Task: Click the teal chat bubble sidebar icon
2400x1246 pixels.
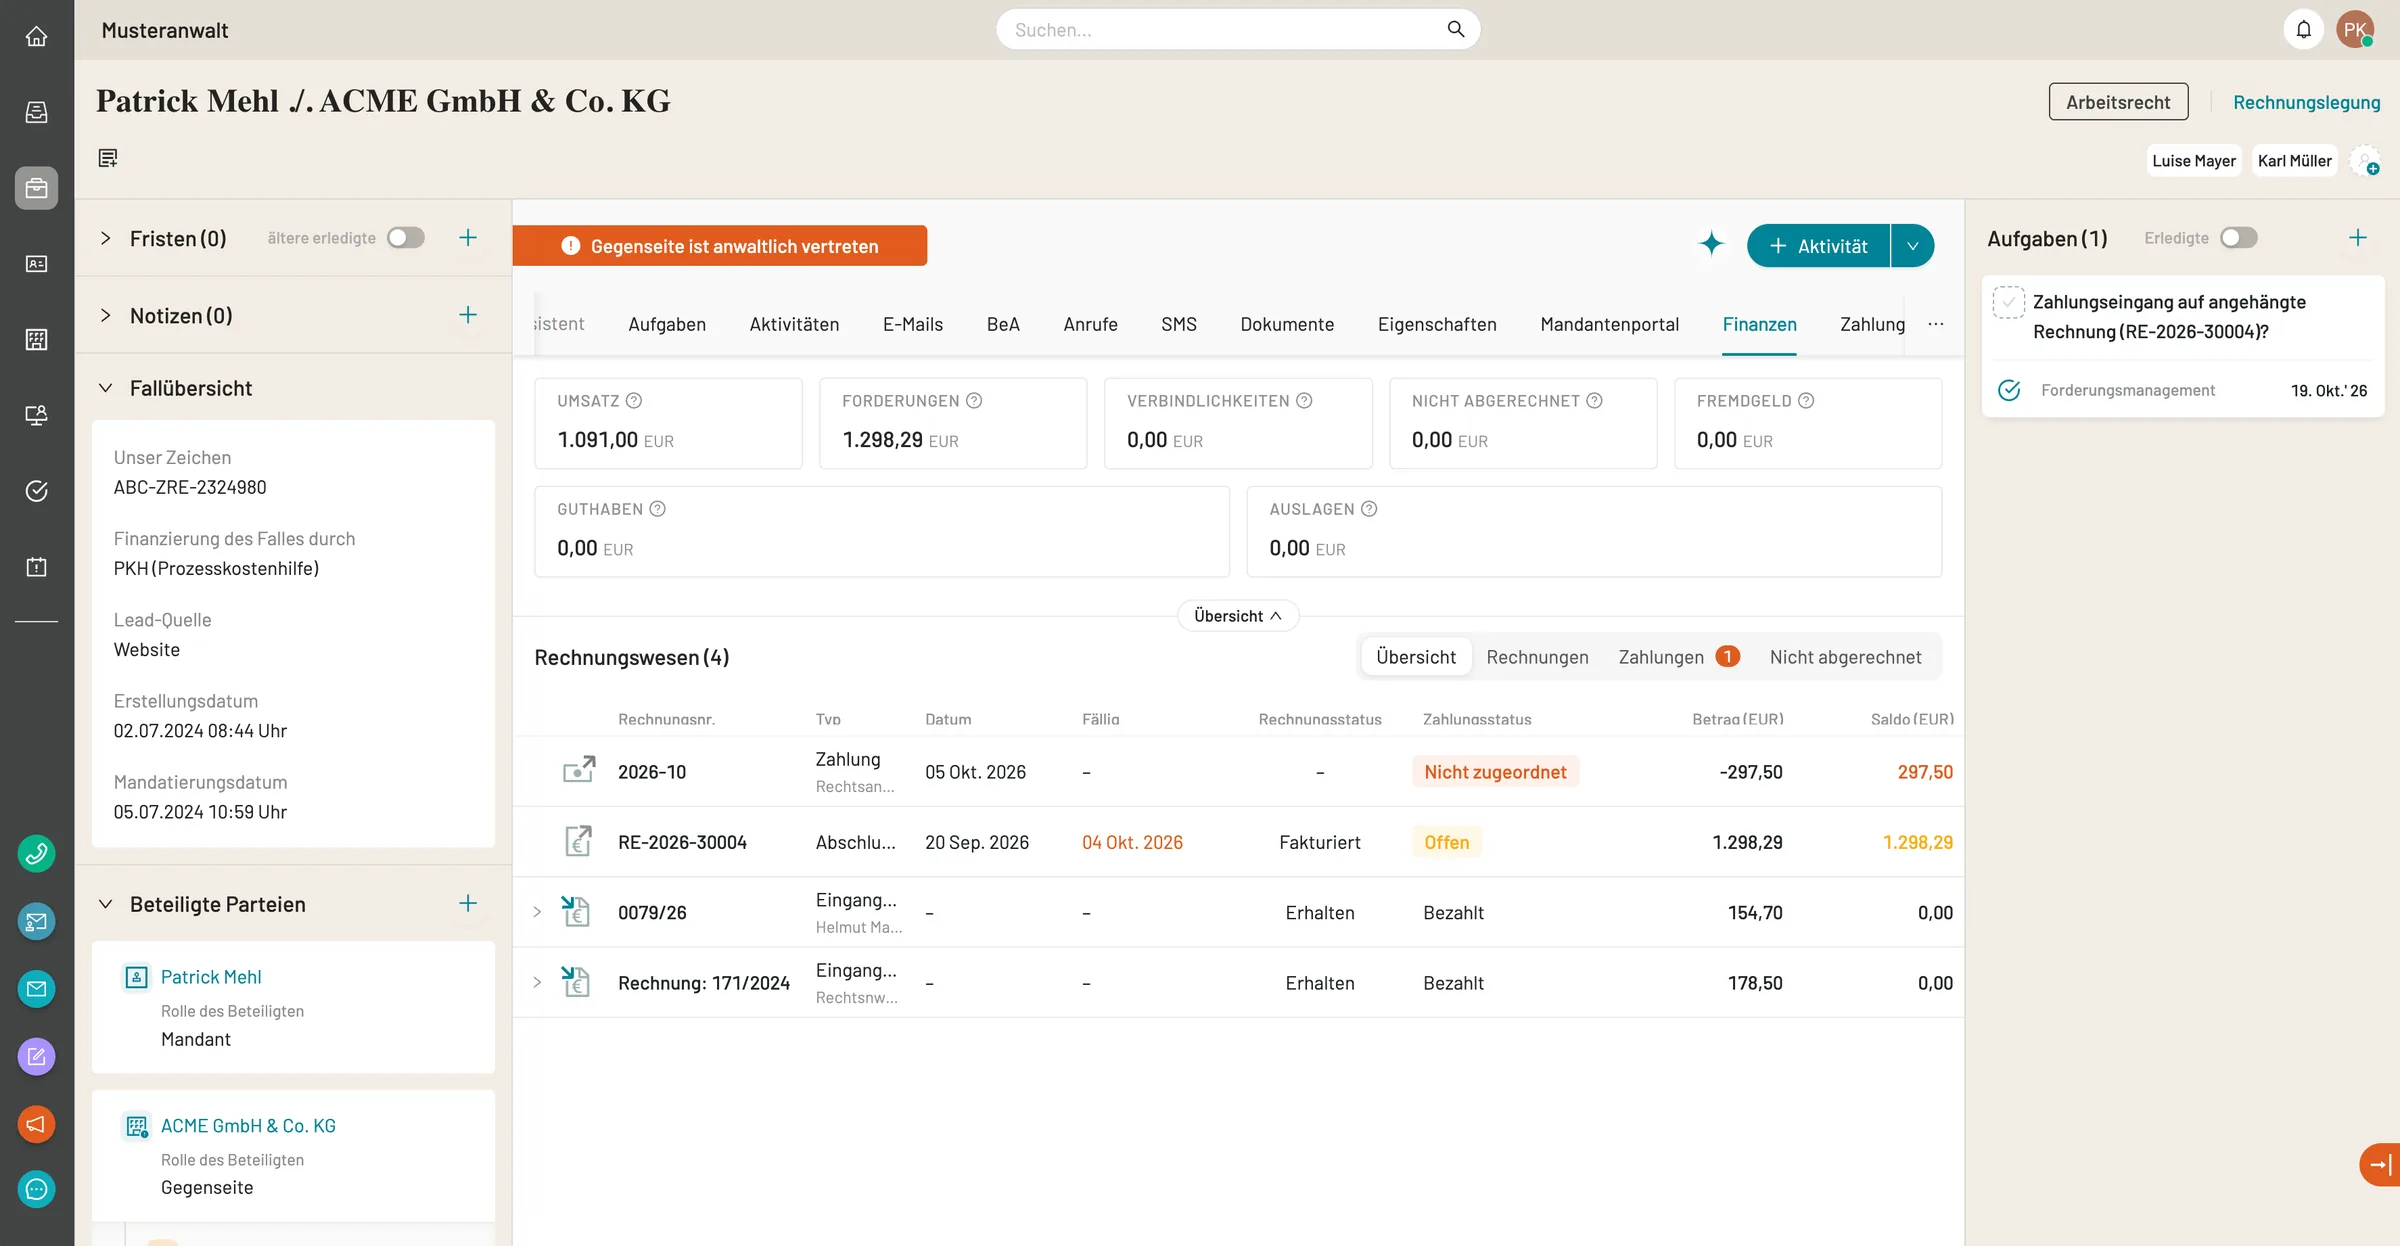Action: click(x=36, y=1190)
